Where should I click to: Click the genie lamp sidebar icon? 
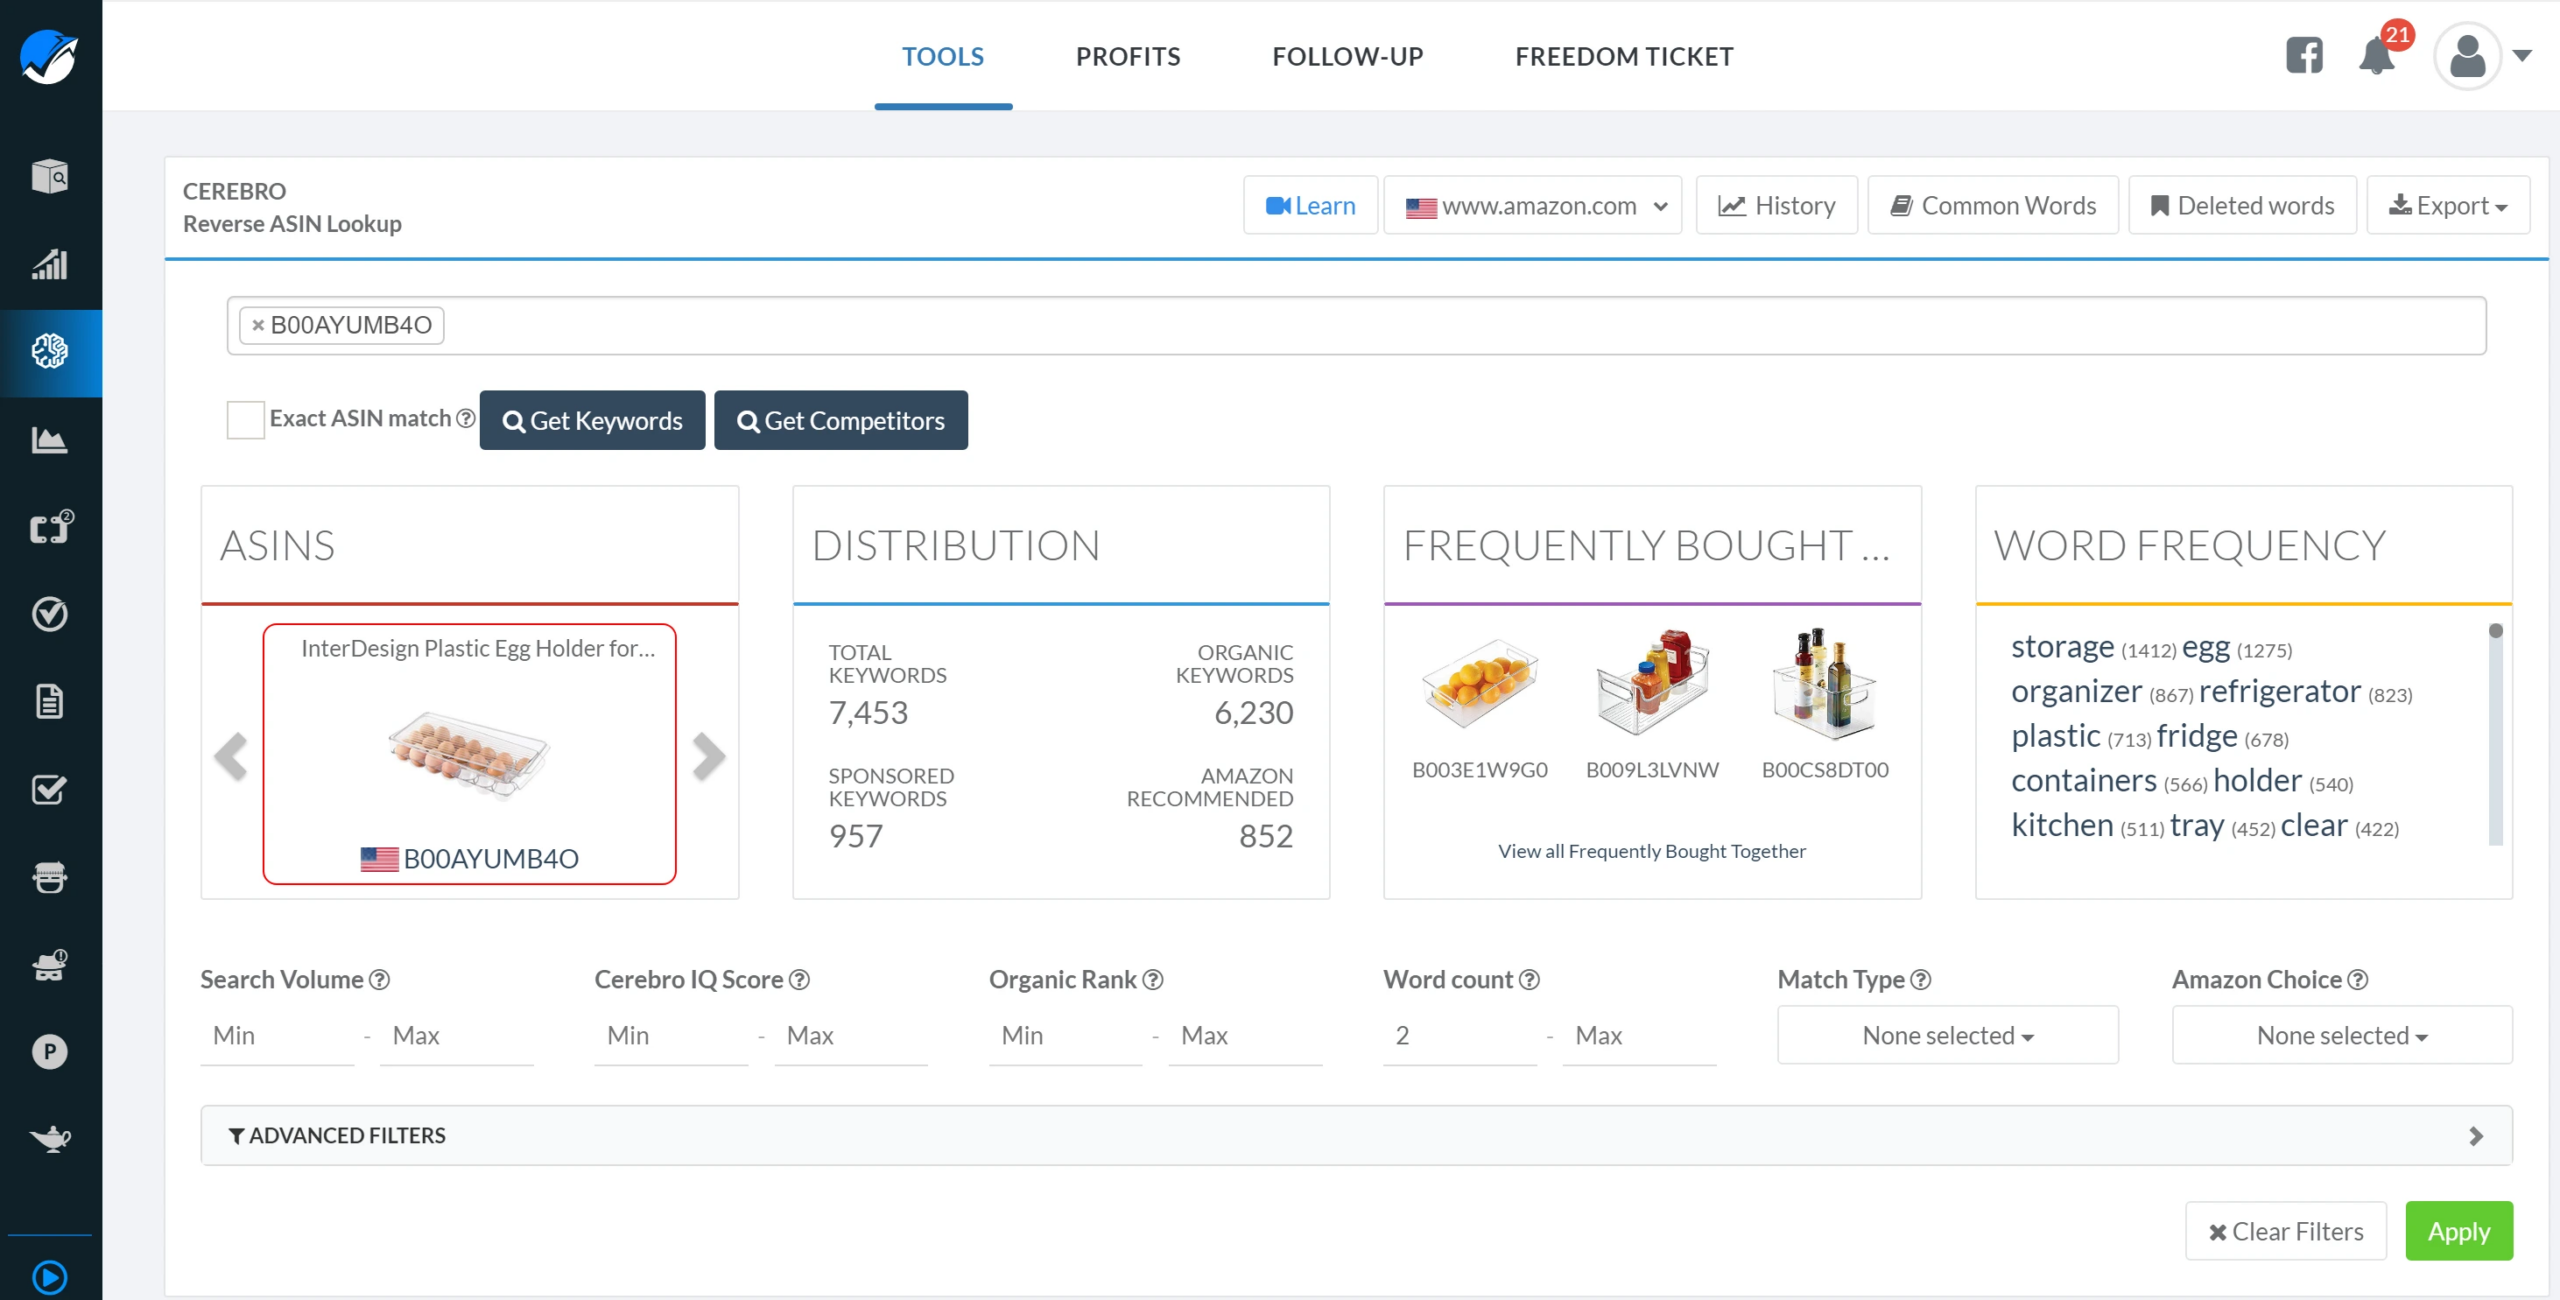pos(49,1138)
